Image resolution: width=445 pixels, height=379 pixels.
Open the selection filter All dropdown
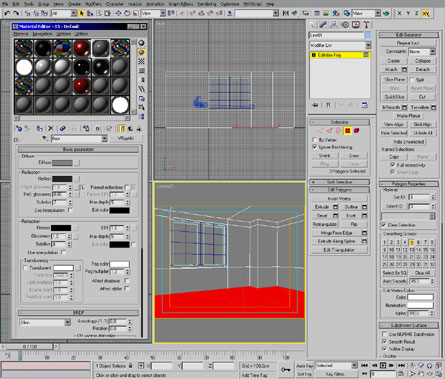point(64,13)
